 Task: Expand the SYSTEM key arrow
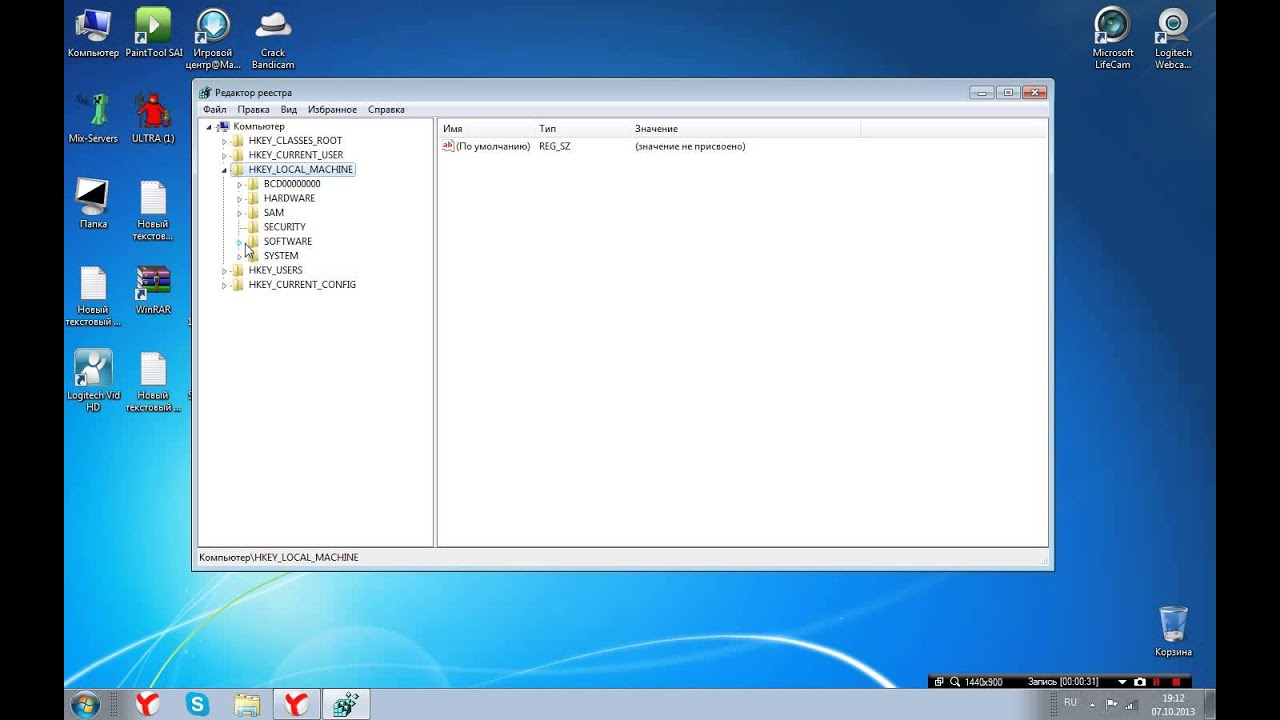tap(239, 256)
